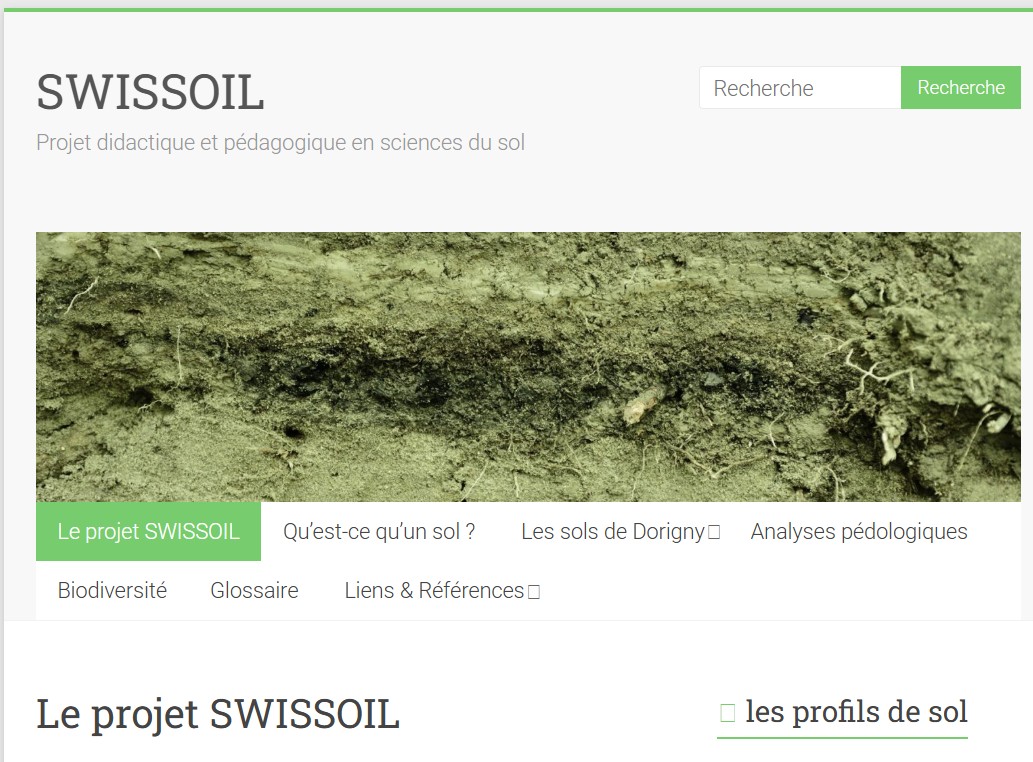Open the Biodiversité menu item
This screenshot has width=1033, height=762.
[112, 590]
